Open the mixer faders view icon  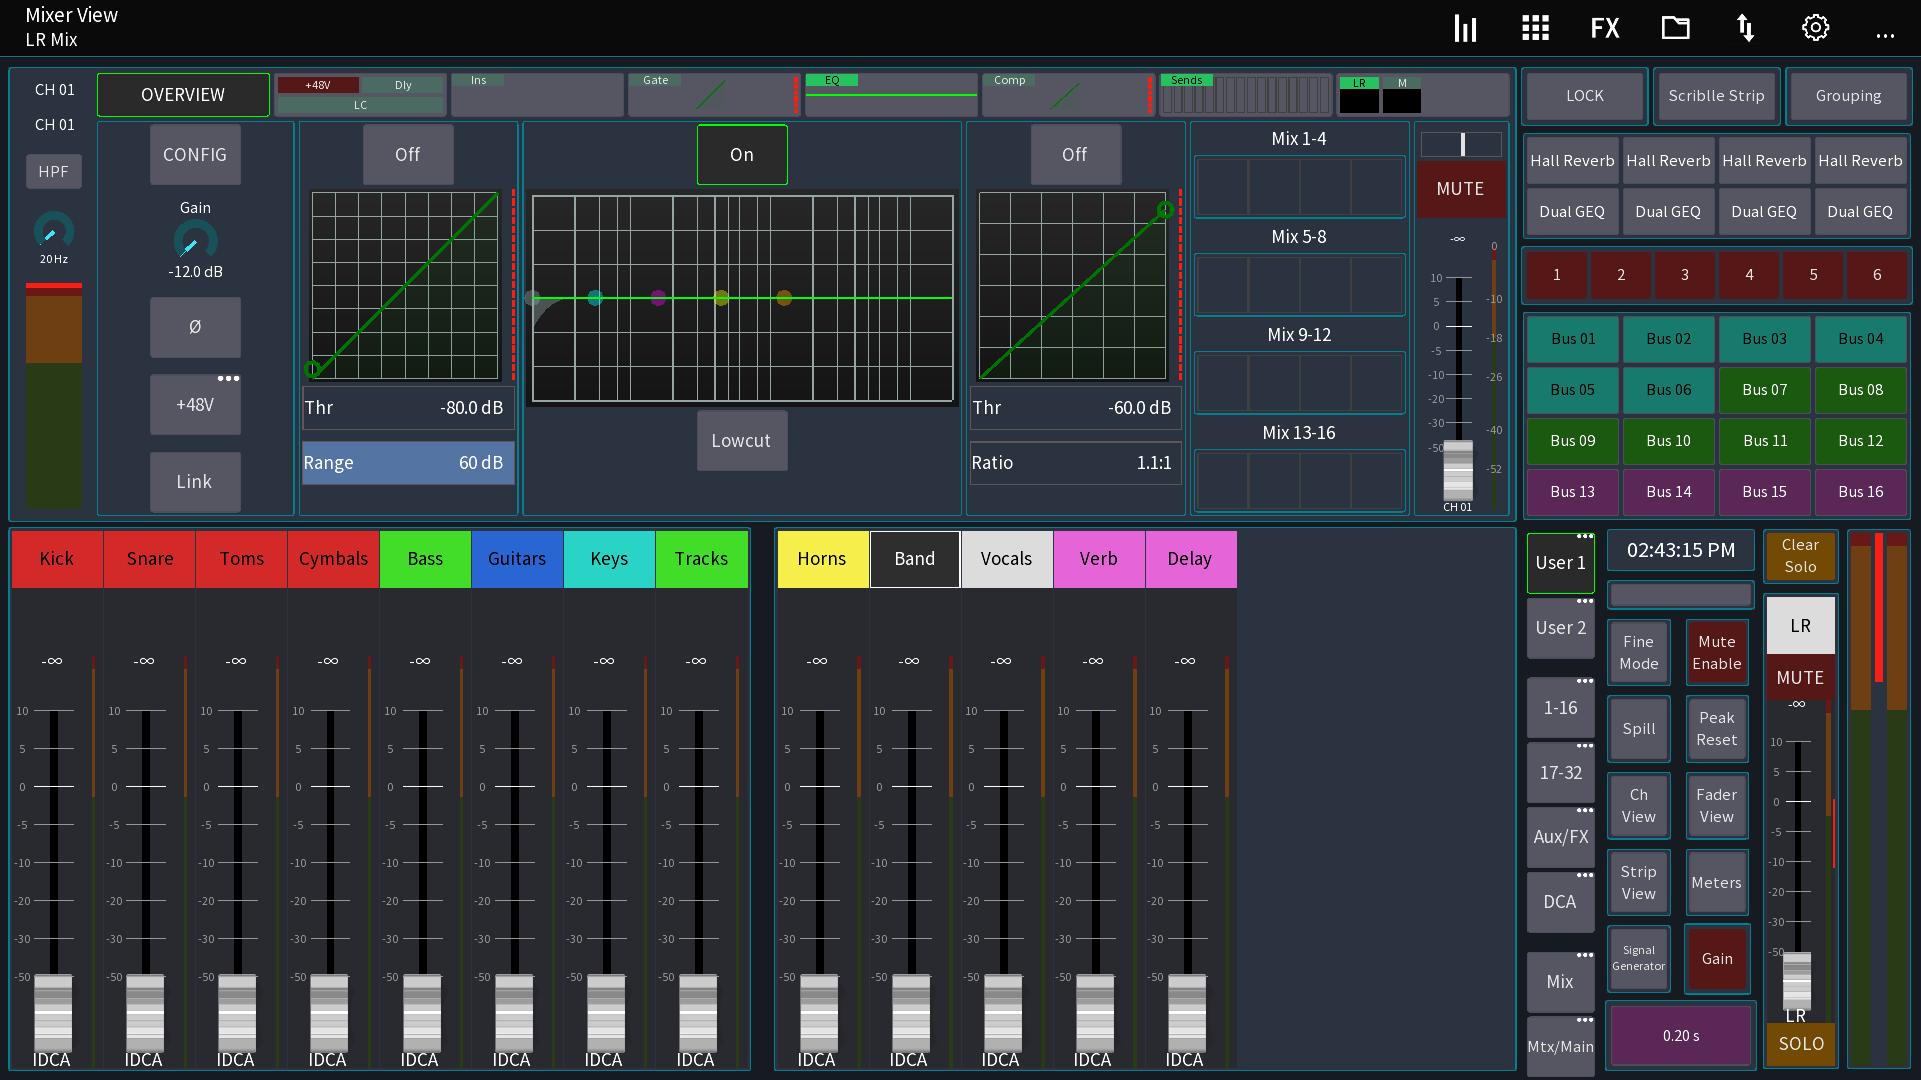pyautogui.click(x=1465, y=28)
